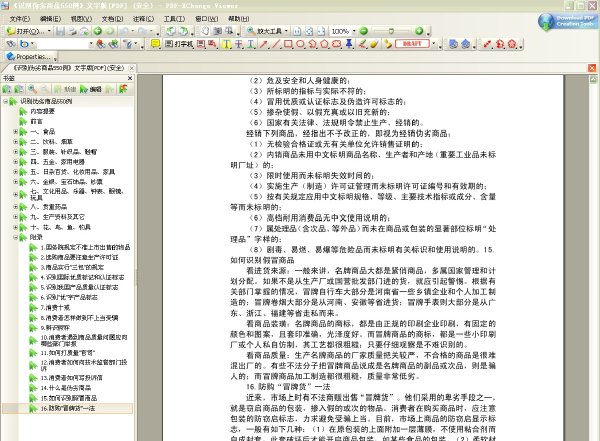This screenshot has height=441, width=600.
Task: Click the Print icon
Action: click(72, 31)
